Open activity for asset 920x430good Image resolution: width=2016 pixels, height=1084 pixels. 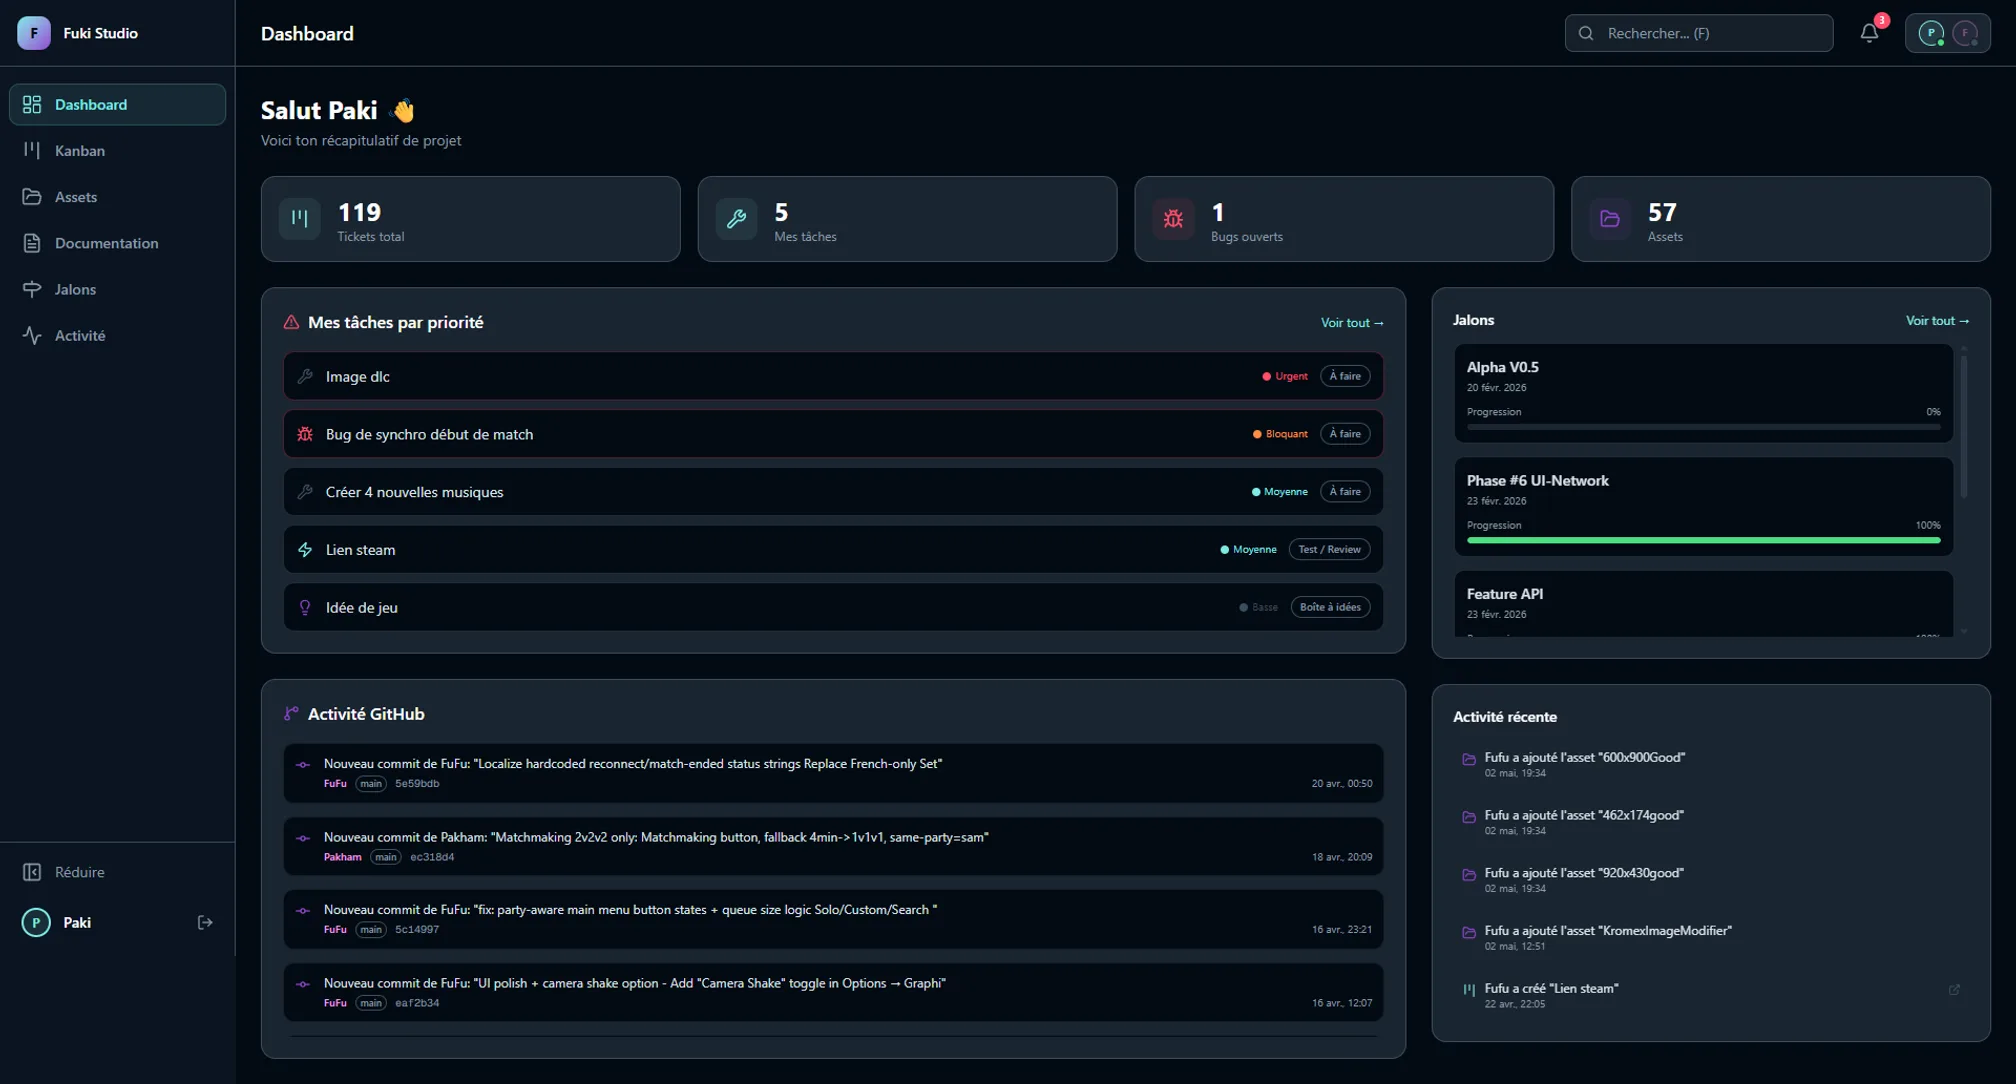1710,880
